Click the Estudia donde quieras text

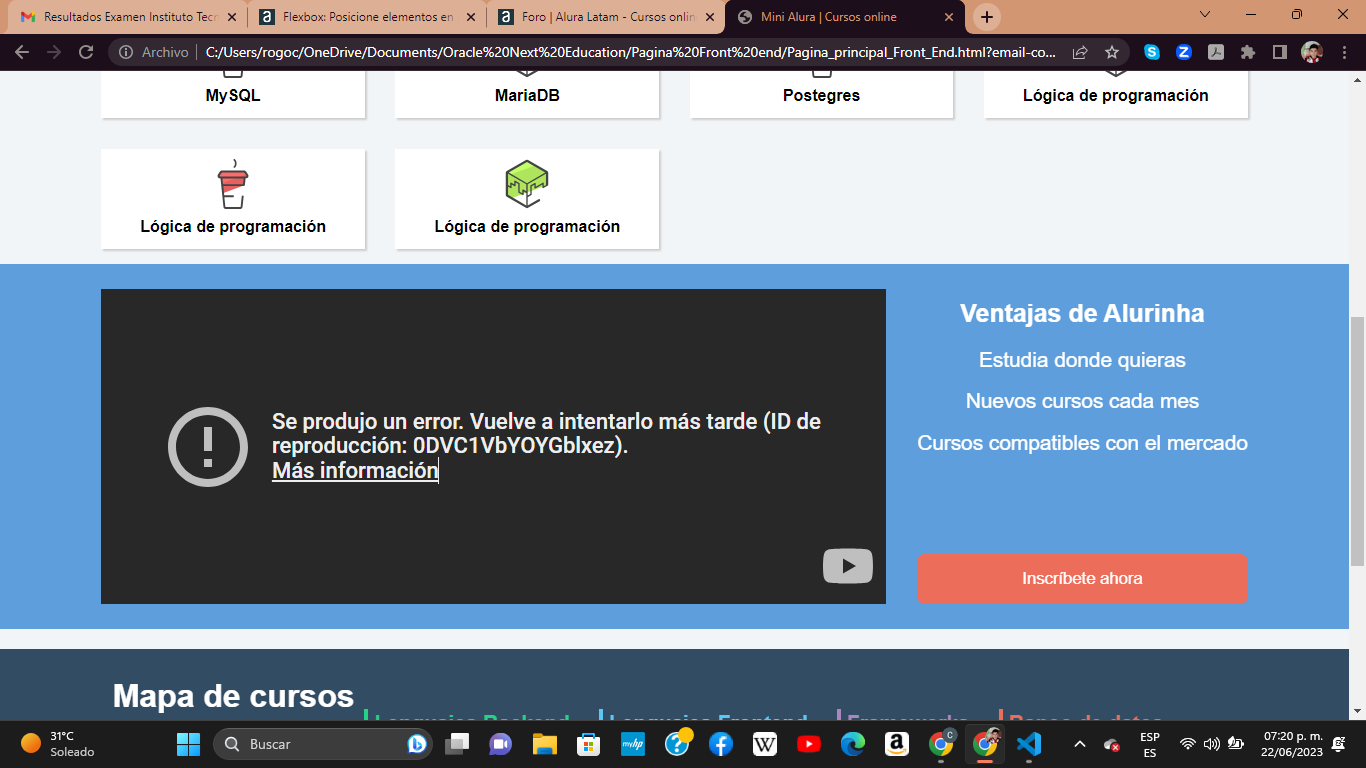[1082, 360]
